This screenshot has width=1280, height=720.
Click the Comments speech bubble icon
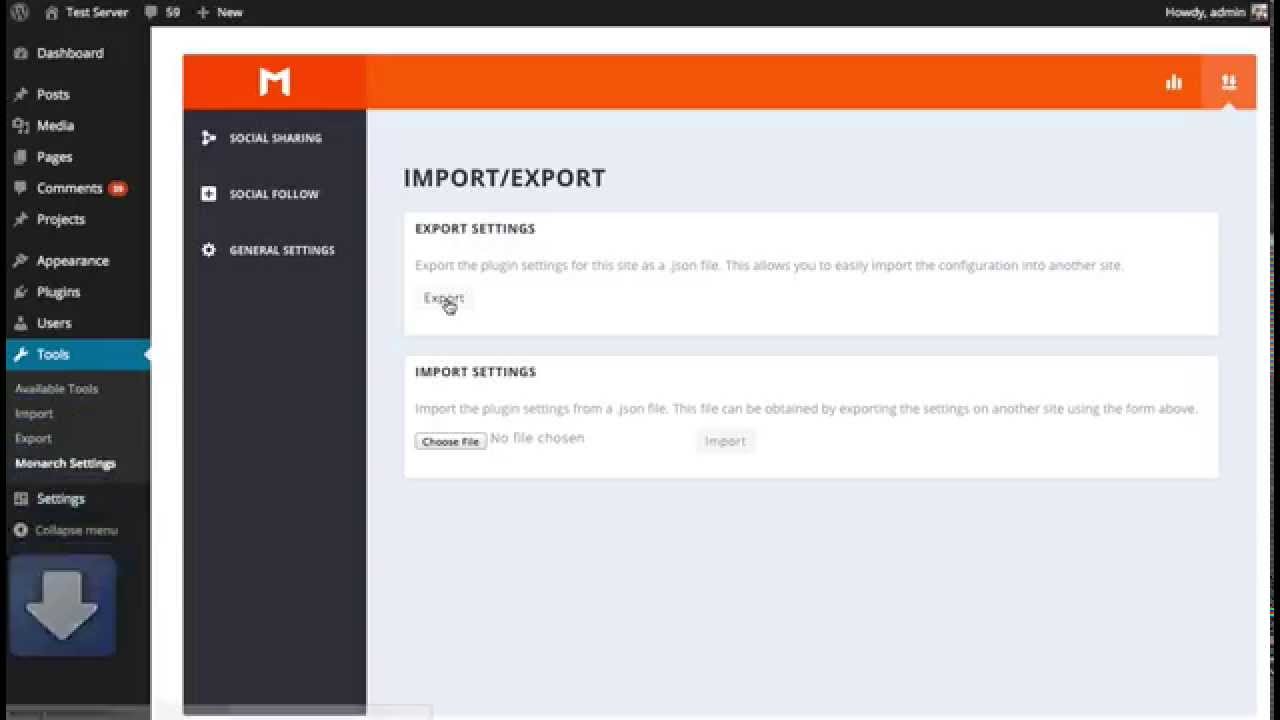[20, 188]
